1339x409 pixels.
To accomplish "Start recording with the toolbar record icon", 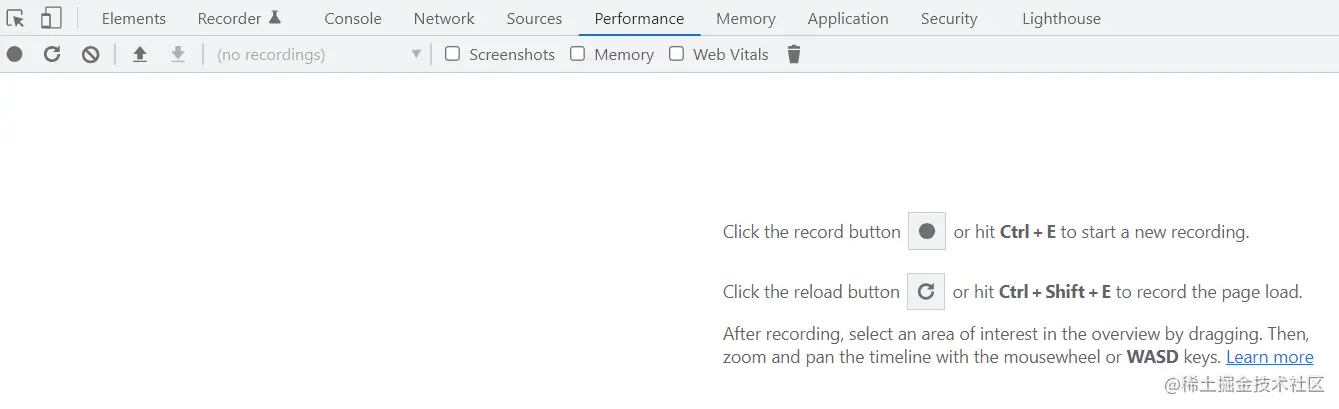I will [14, 54].
